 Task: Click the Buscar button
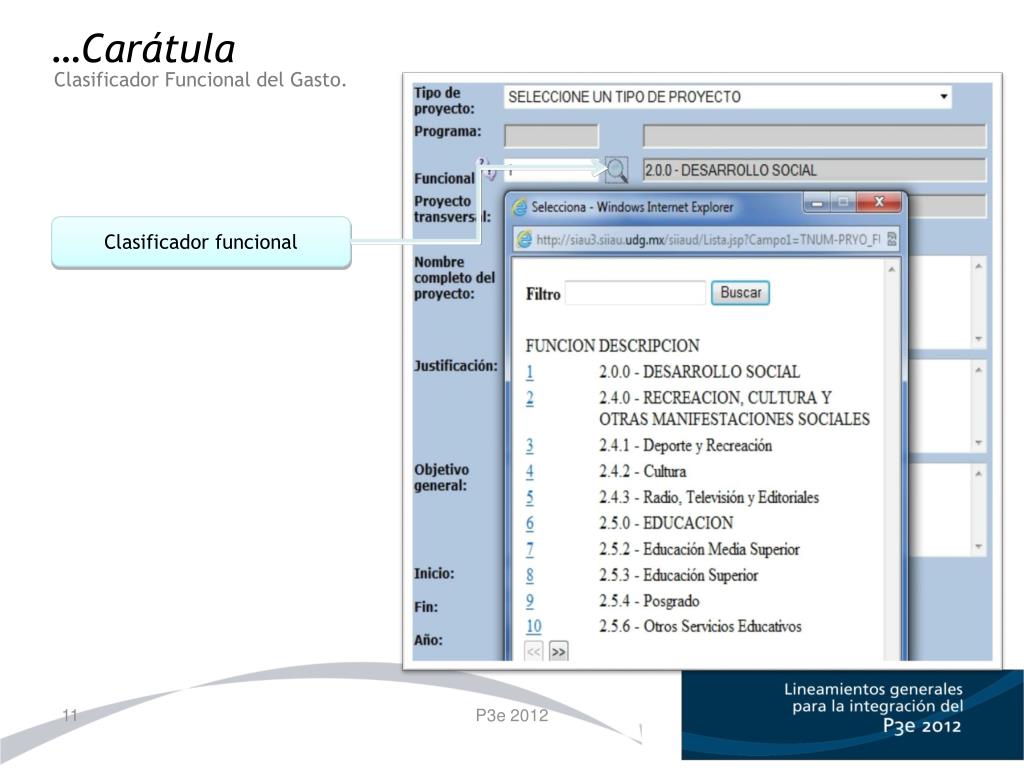click(741, 293)
